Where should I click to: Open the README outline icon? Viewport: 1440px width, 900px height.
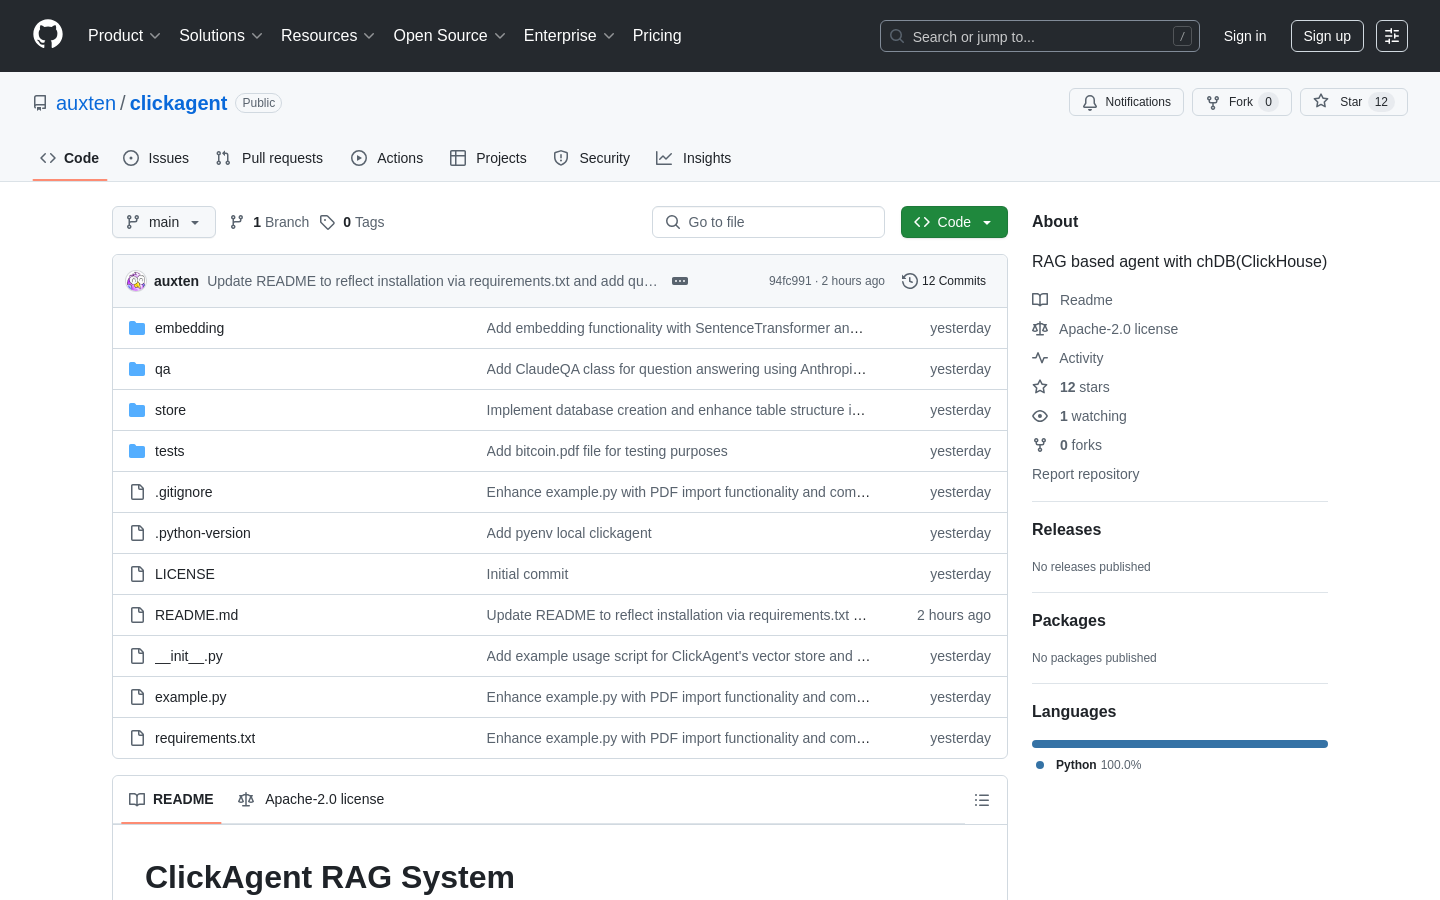982,800
